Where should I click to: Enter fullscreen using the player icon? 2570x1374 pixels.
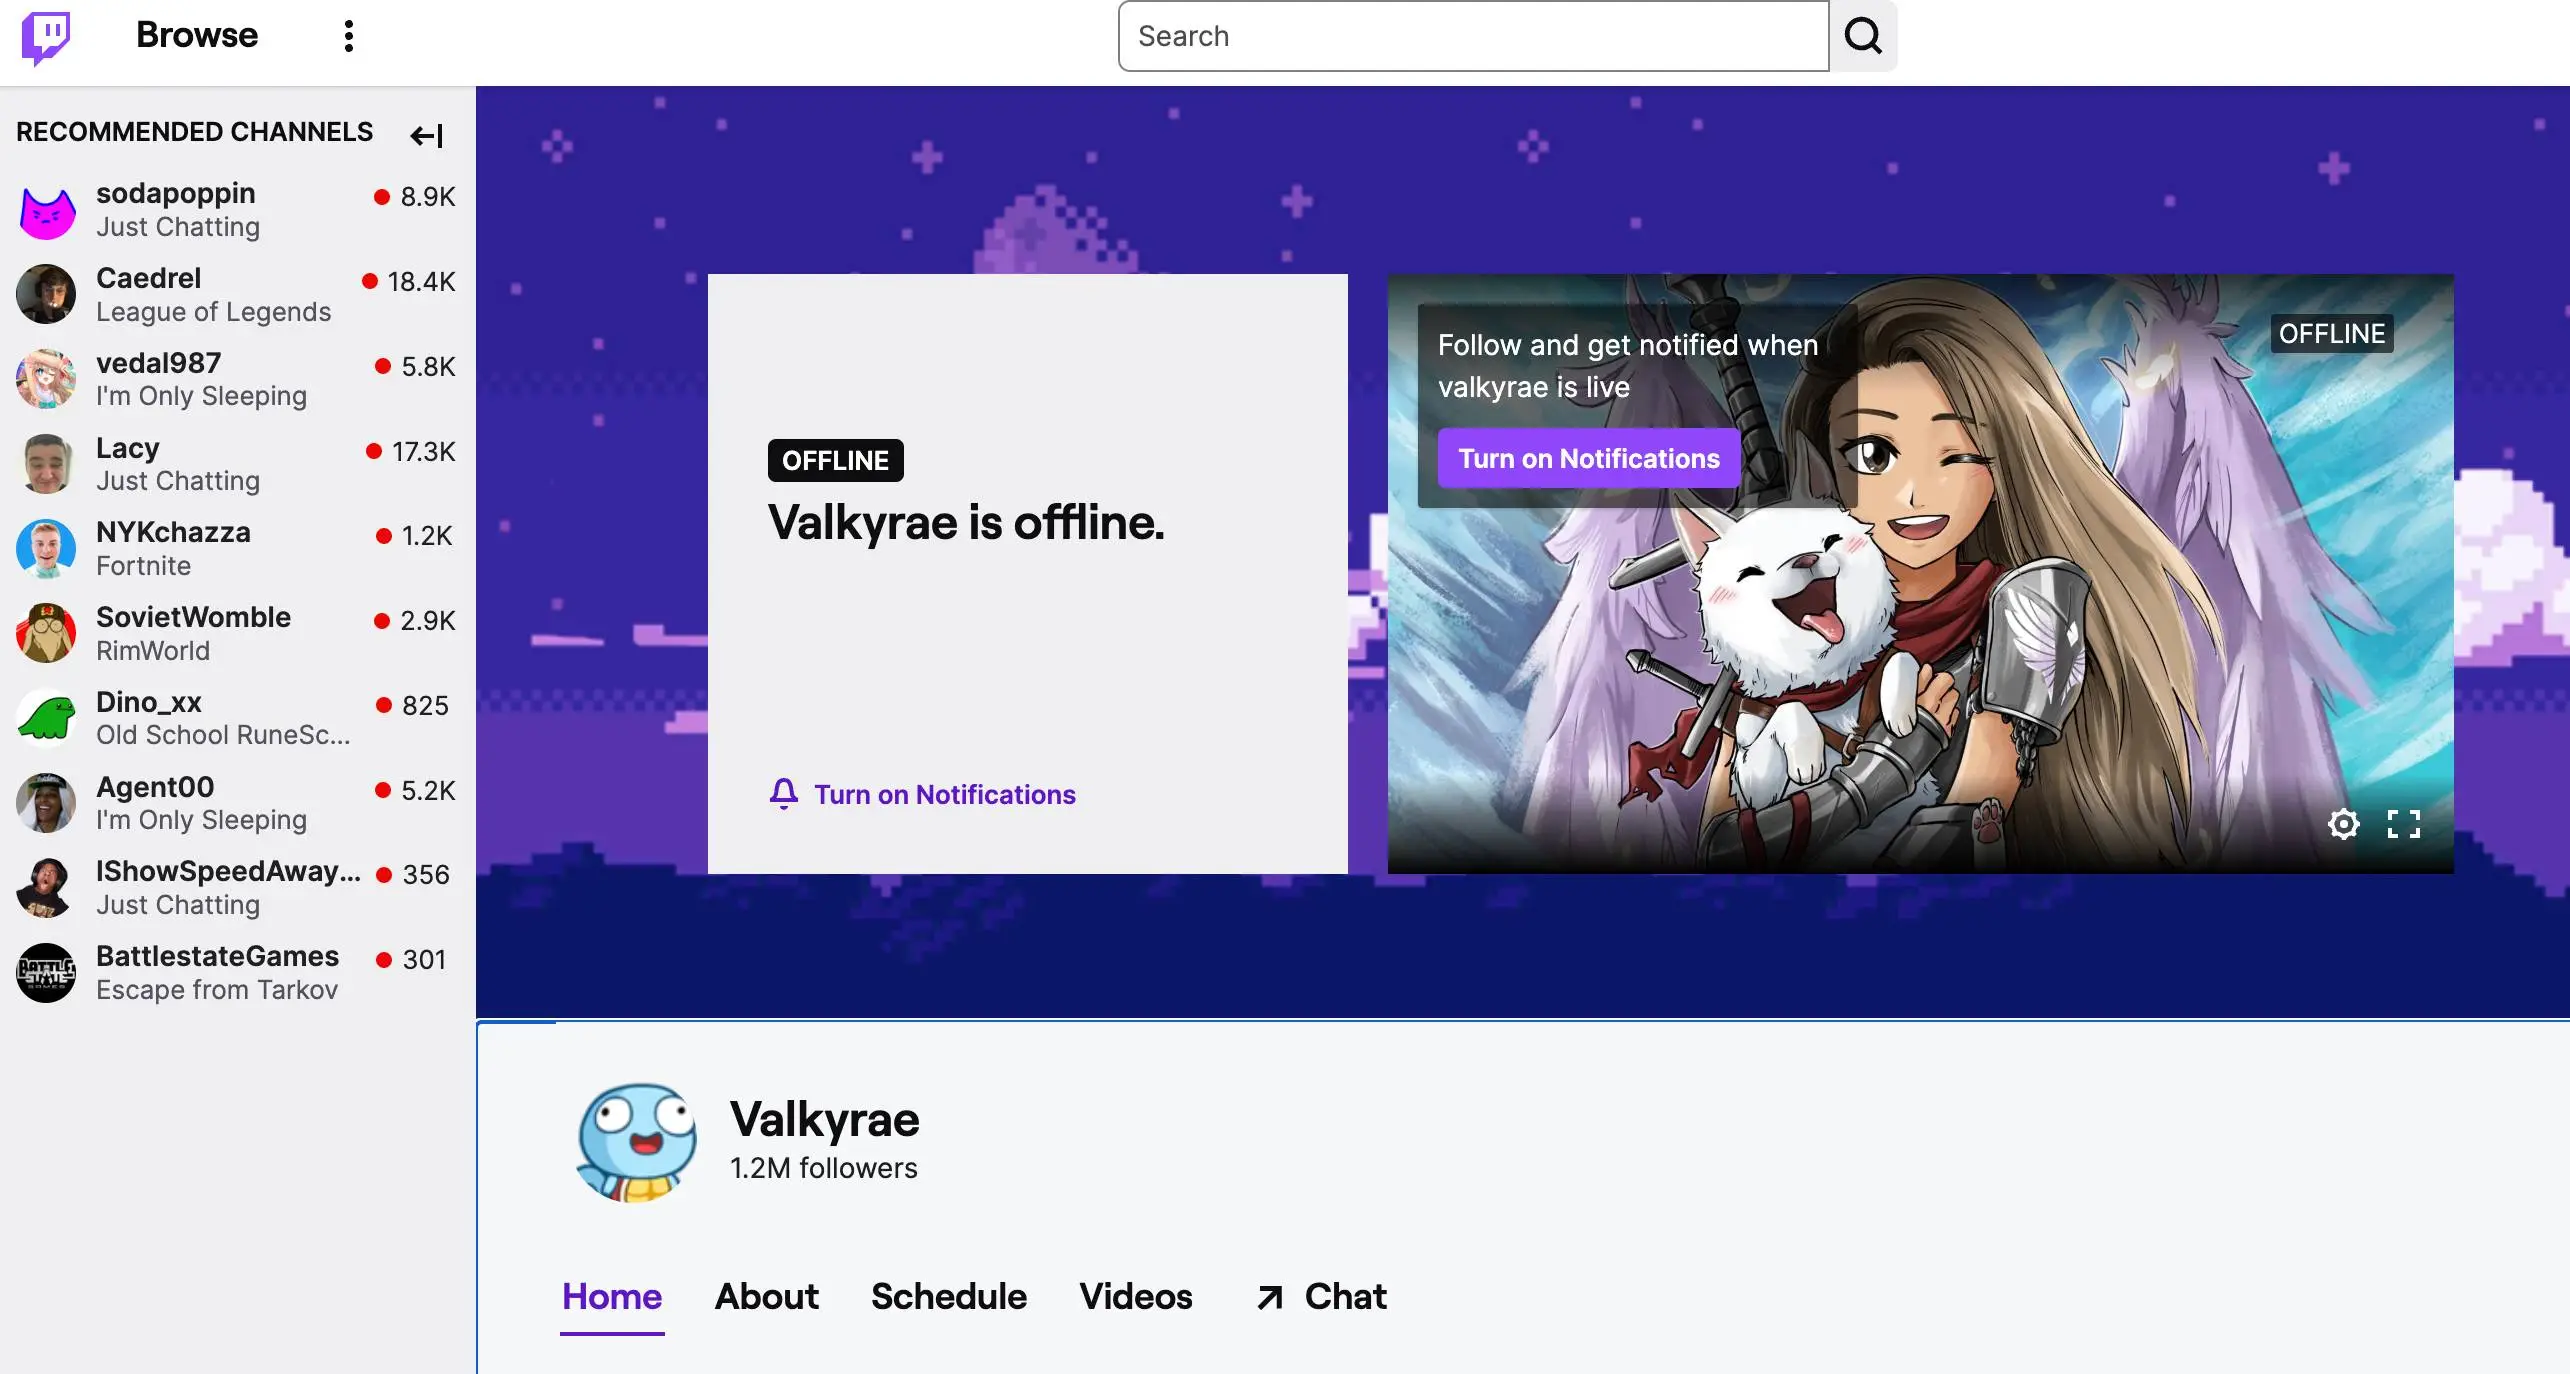pos(2402,824)
